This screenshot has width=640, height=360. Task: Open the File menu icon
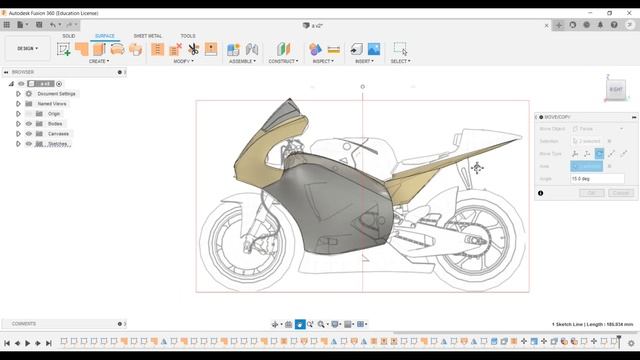(x=20, y=25)
